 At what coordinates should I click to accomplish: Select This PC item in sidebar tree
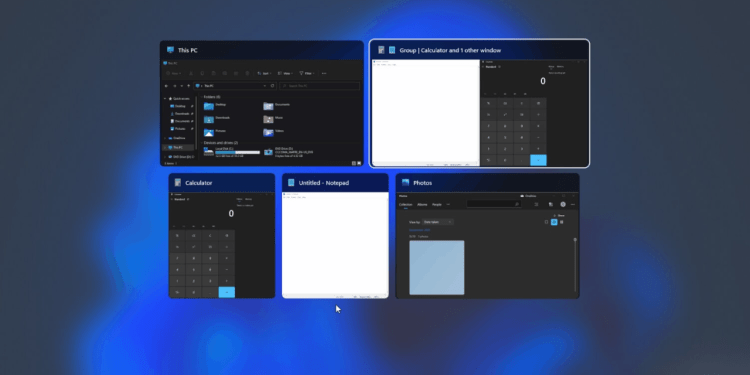coord(178,147)
